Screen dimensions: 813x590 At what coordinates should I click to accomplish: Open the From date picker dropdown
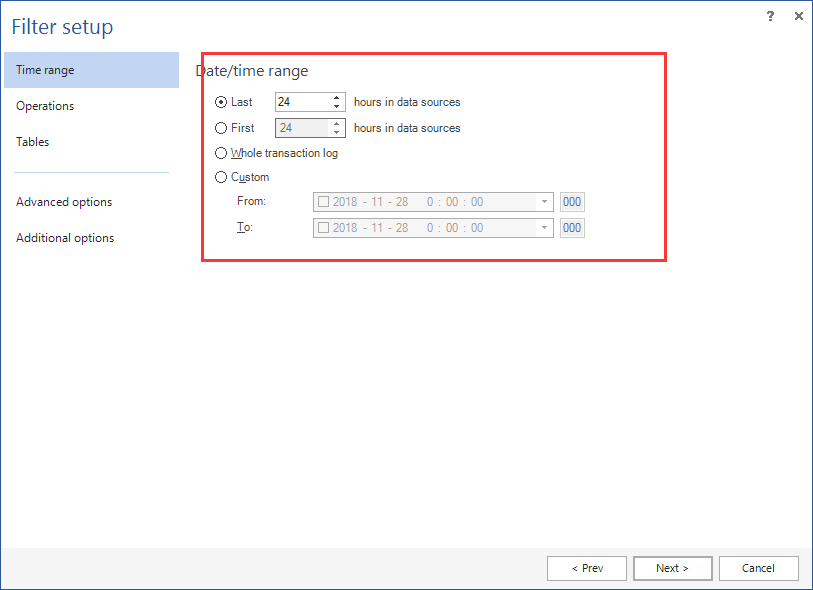[x=545, y=201]
